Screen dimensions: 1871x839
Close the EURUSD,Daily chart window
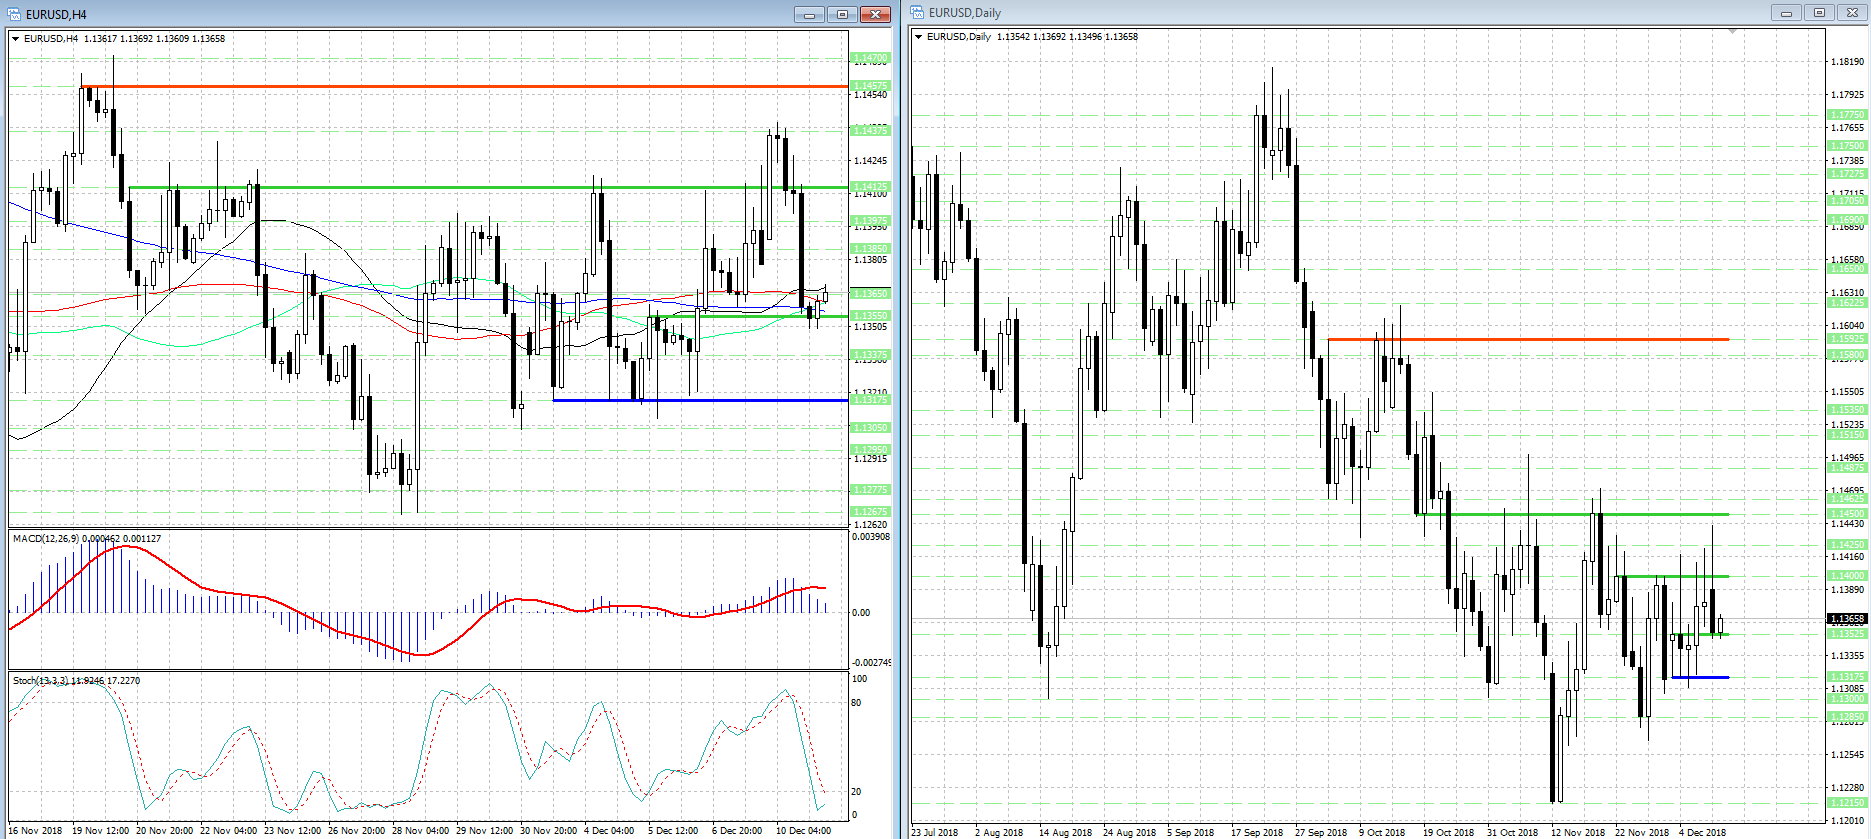tap(1852, 13)
